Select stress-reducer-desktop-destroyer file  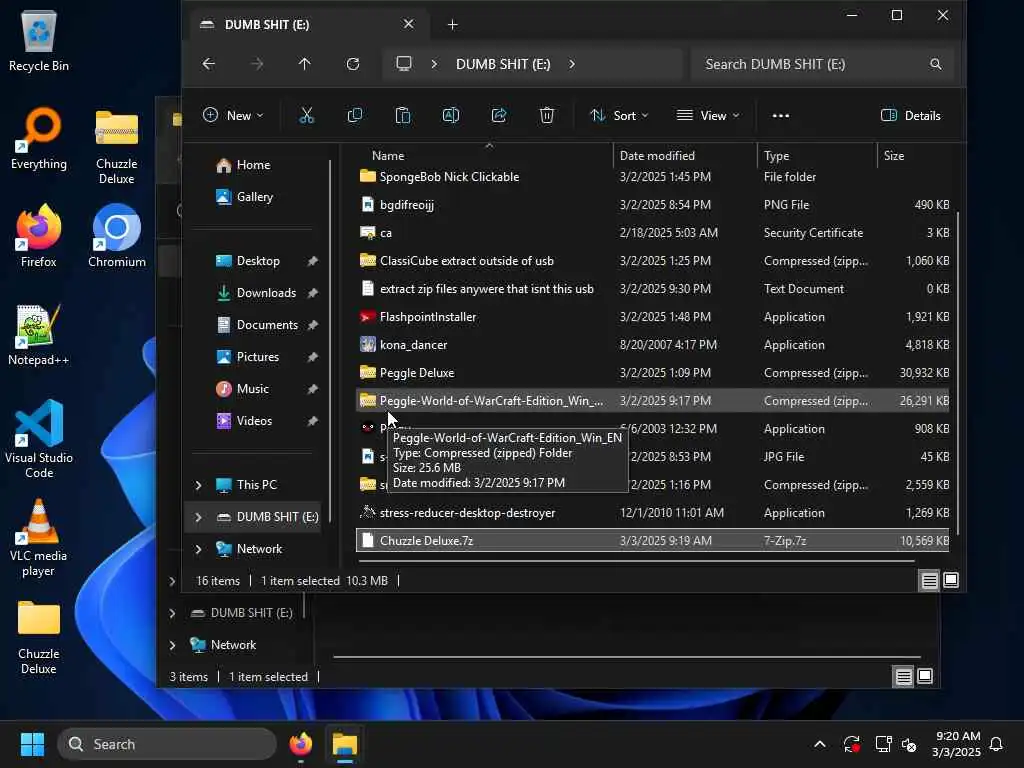[652, 513]
